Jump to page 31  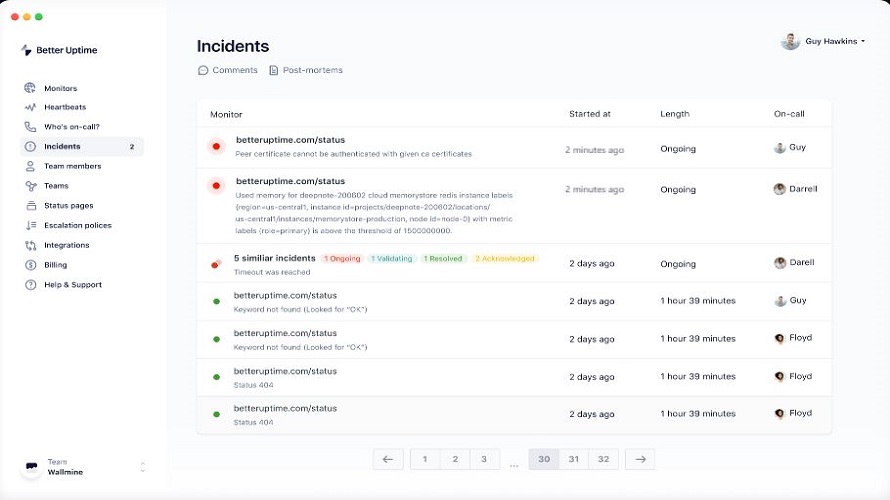574,459
